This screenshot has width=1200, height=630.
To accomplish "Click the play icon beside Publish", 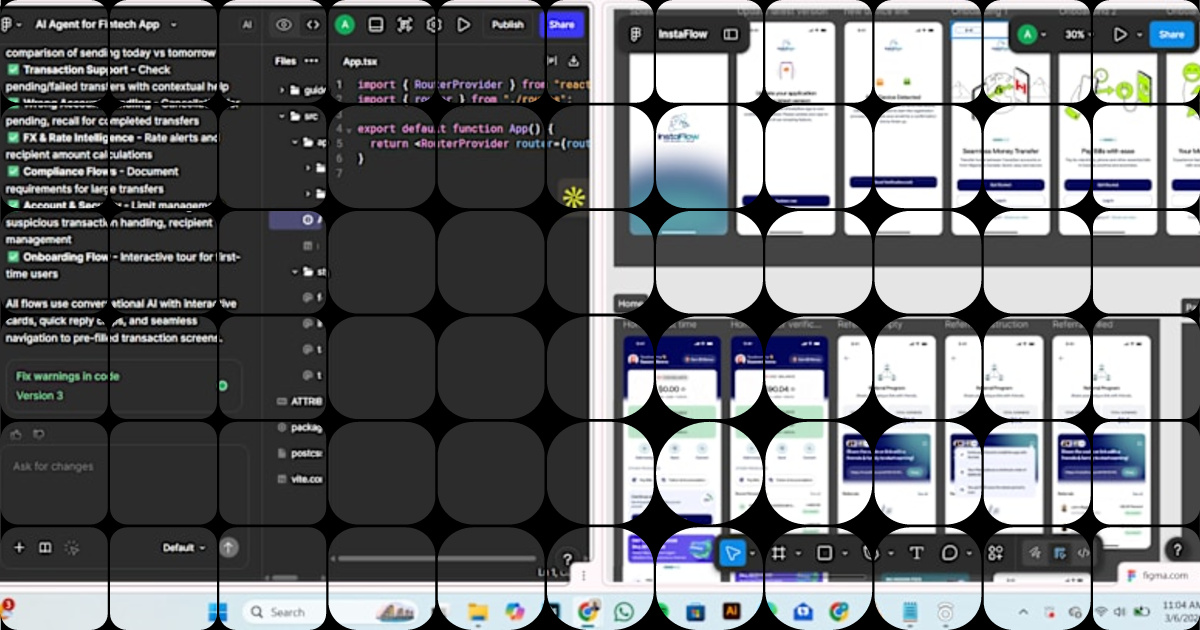I will click(464, 24).
